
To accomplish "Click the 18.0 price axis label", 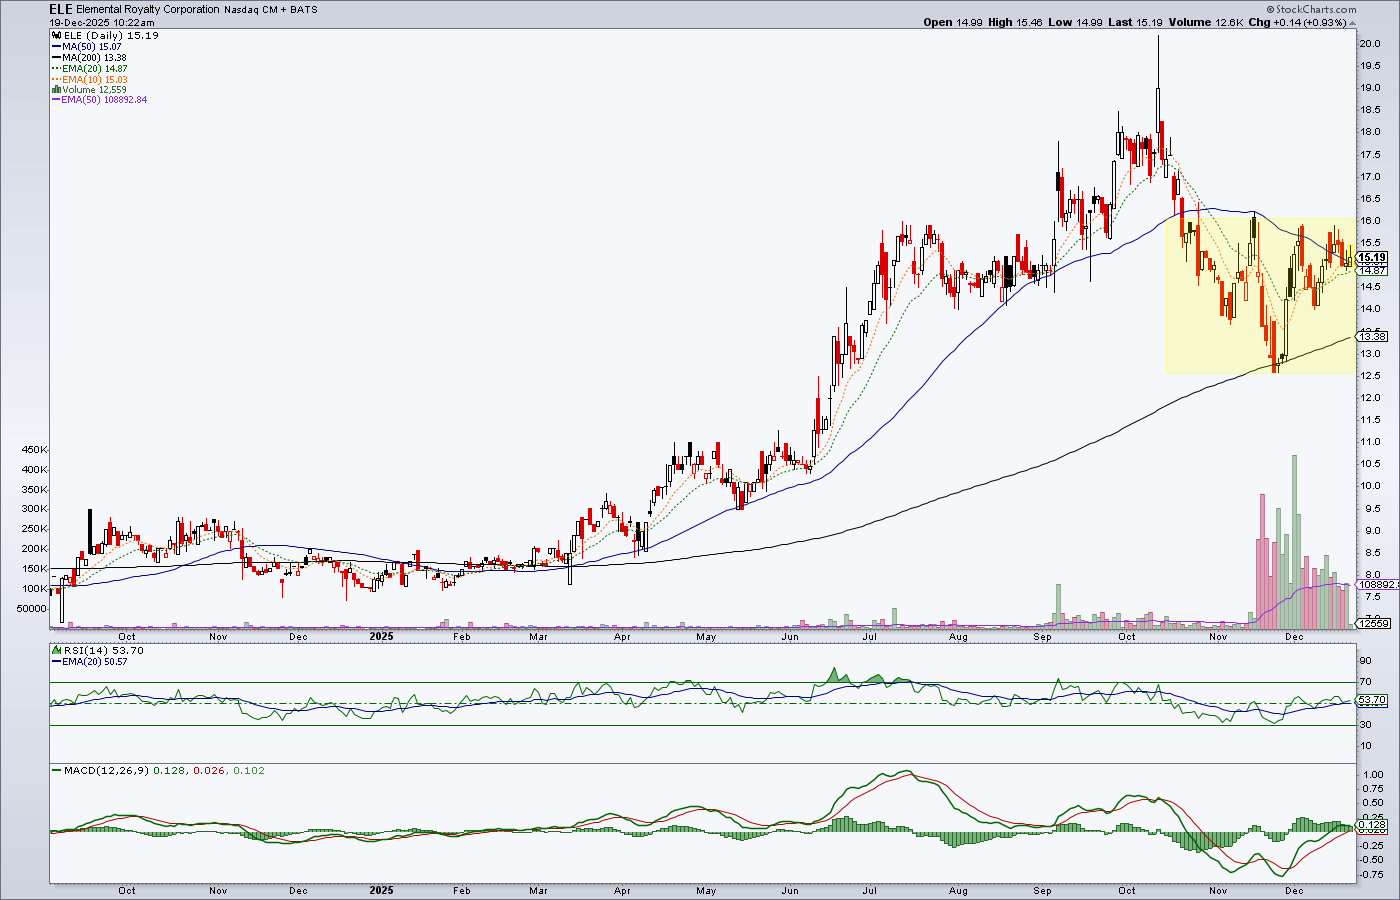I will coord(1370,132).
